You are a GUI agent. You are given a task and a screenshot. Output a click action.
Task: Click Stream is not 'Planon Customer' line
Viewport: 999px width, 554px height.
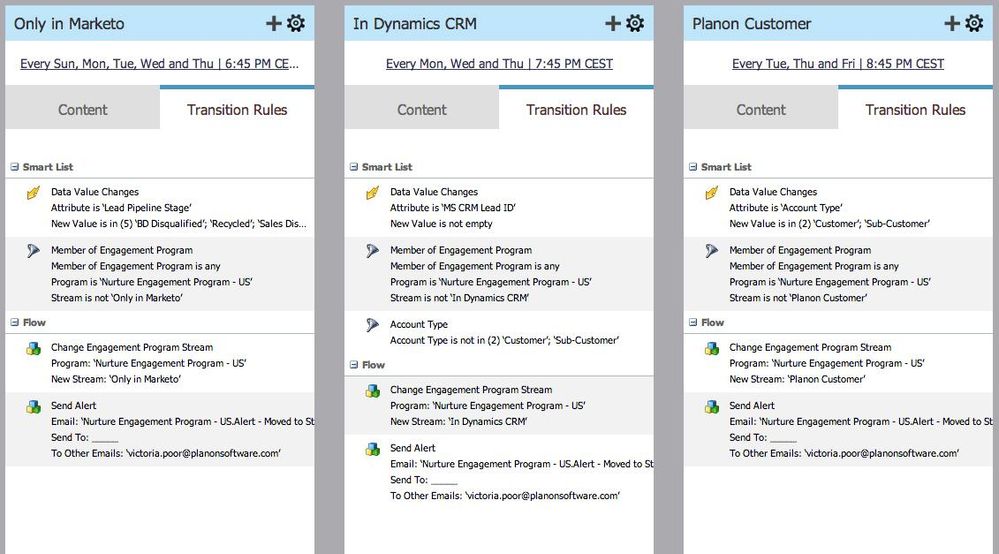798,297
